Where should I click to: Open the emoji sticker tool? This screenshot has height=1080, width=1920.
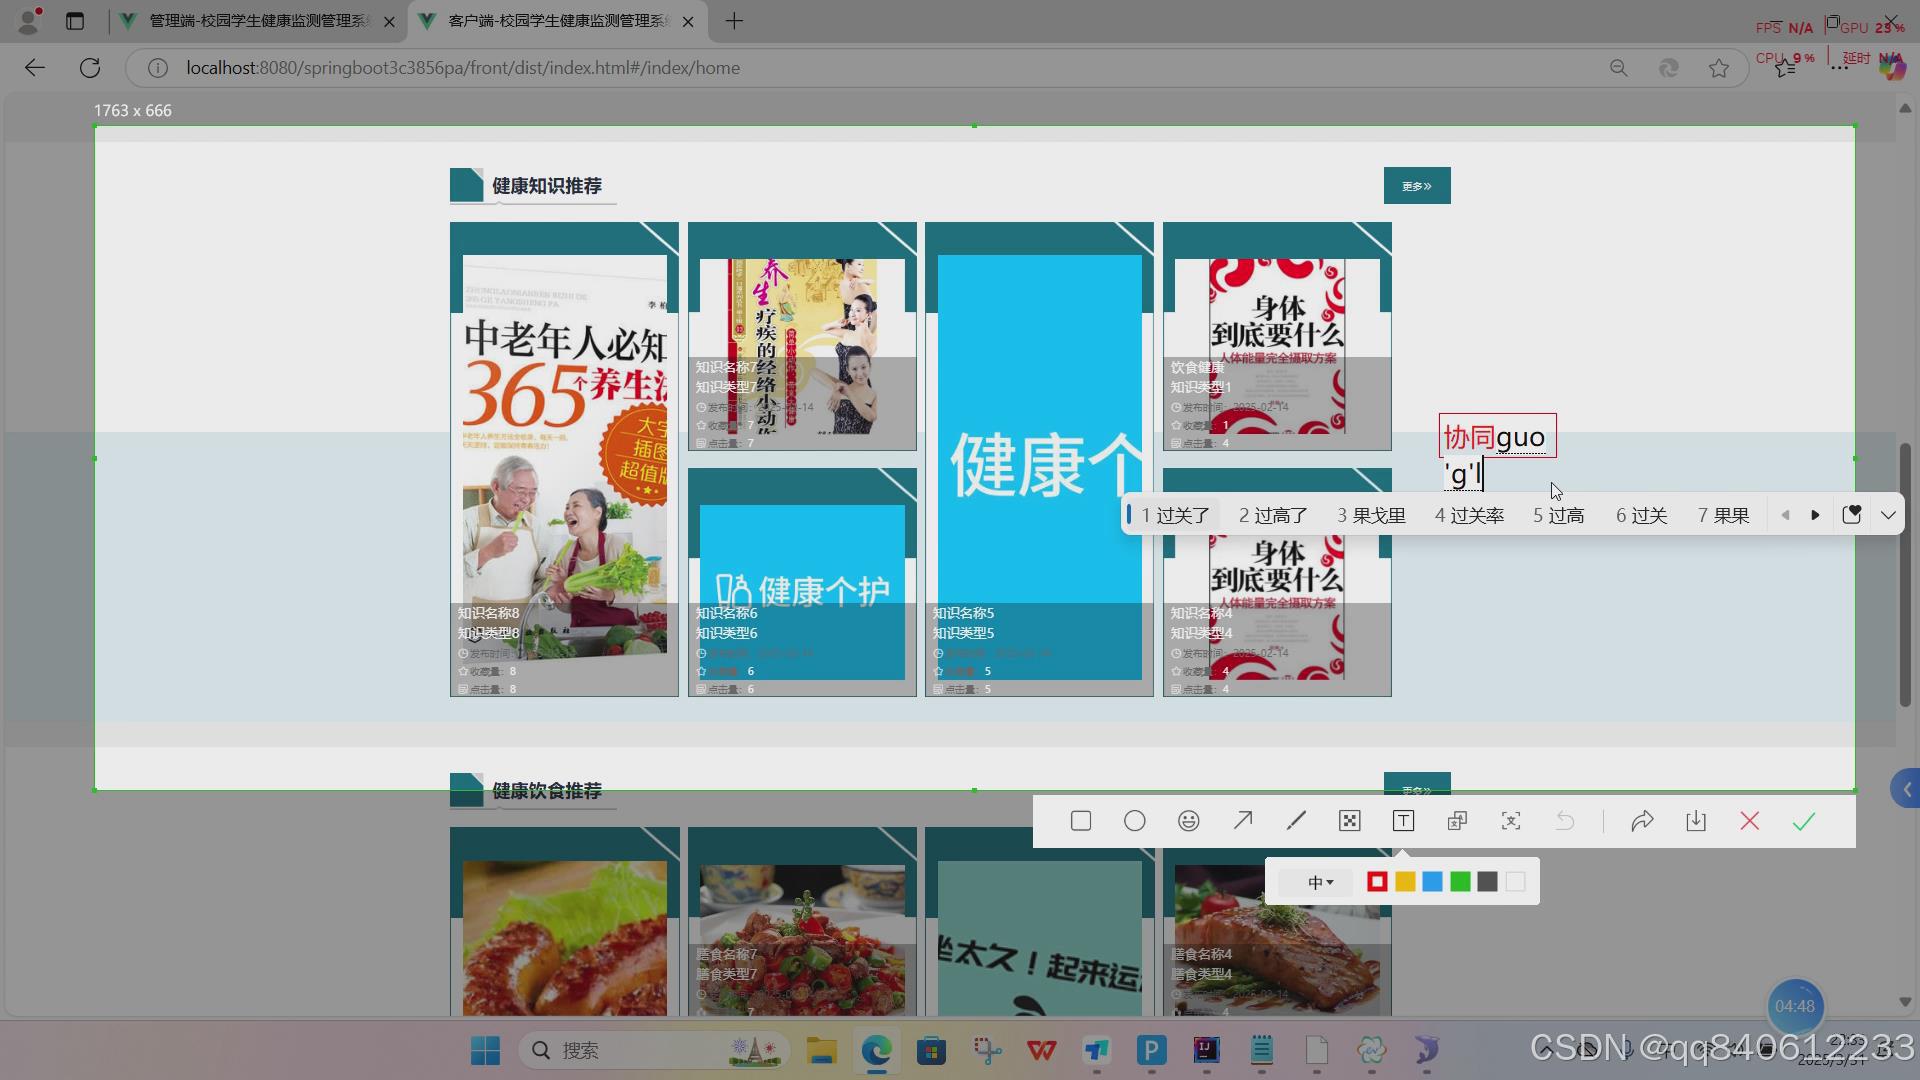pos(1188,820)
